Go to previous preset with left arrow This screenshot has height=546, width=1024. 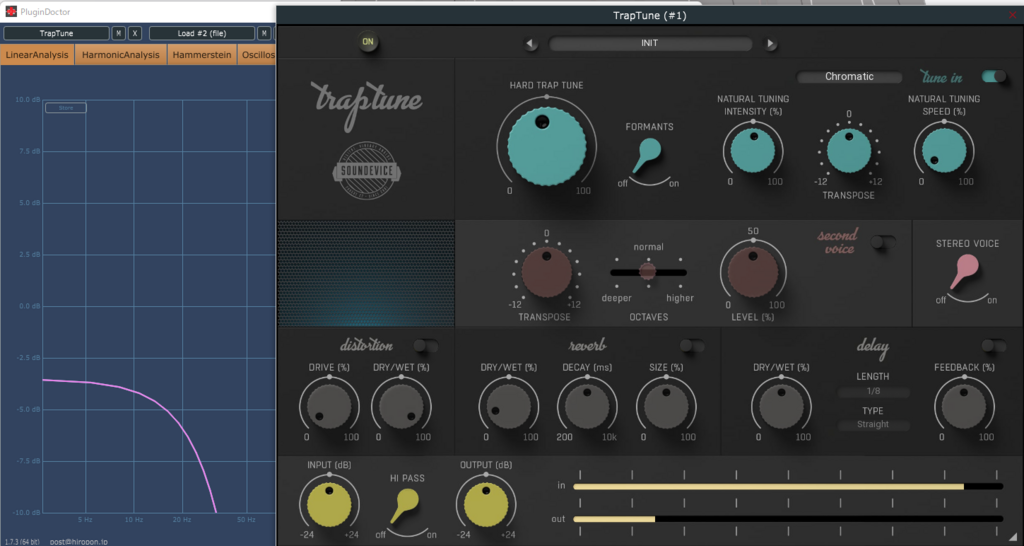pos(530,44)
